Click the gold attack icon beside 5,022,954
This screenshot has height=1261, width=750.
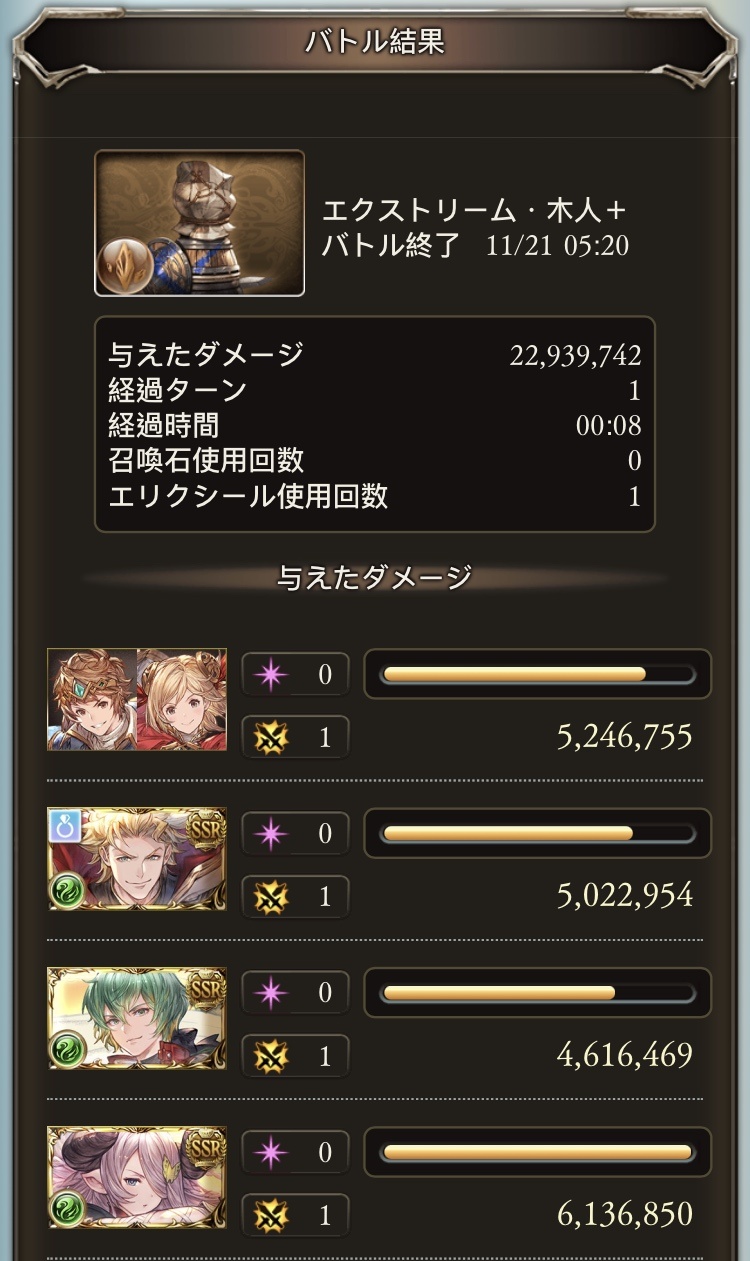tap(268, 896)
